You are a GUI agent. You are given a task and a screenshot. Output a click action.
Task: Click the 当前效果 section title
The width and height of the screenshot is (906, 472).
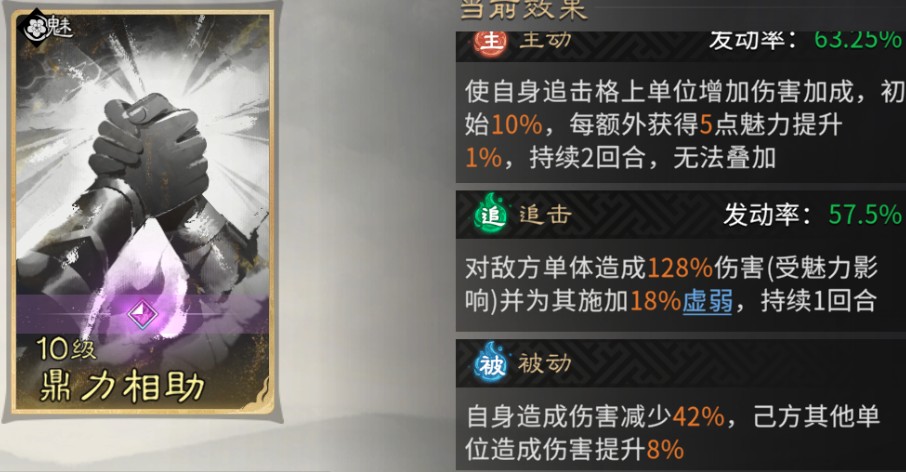[523, 10]
